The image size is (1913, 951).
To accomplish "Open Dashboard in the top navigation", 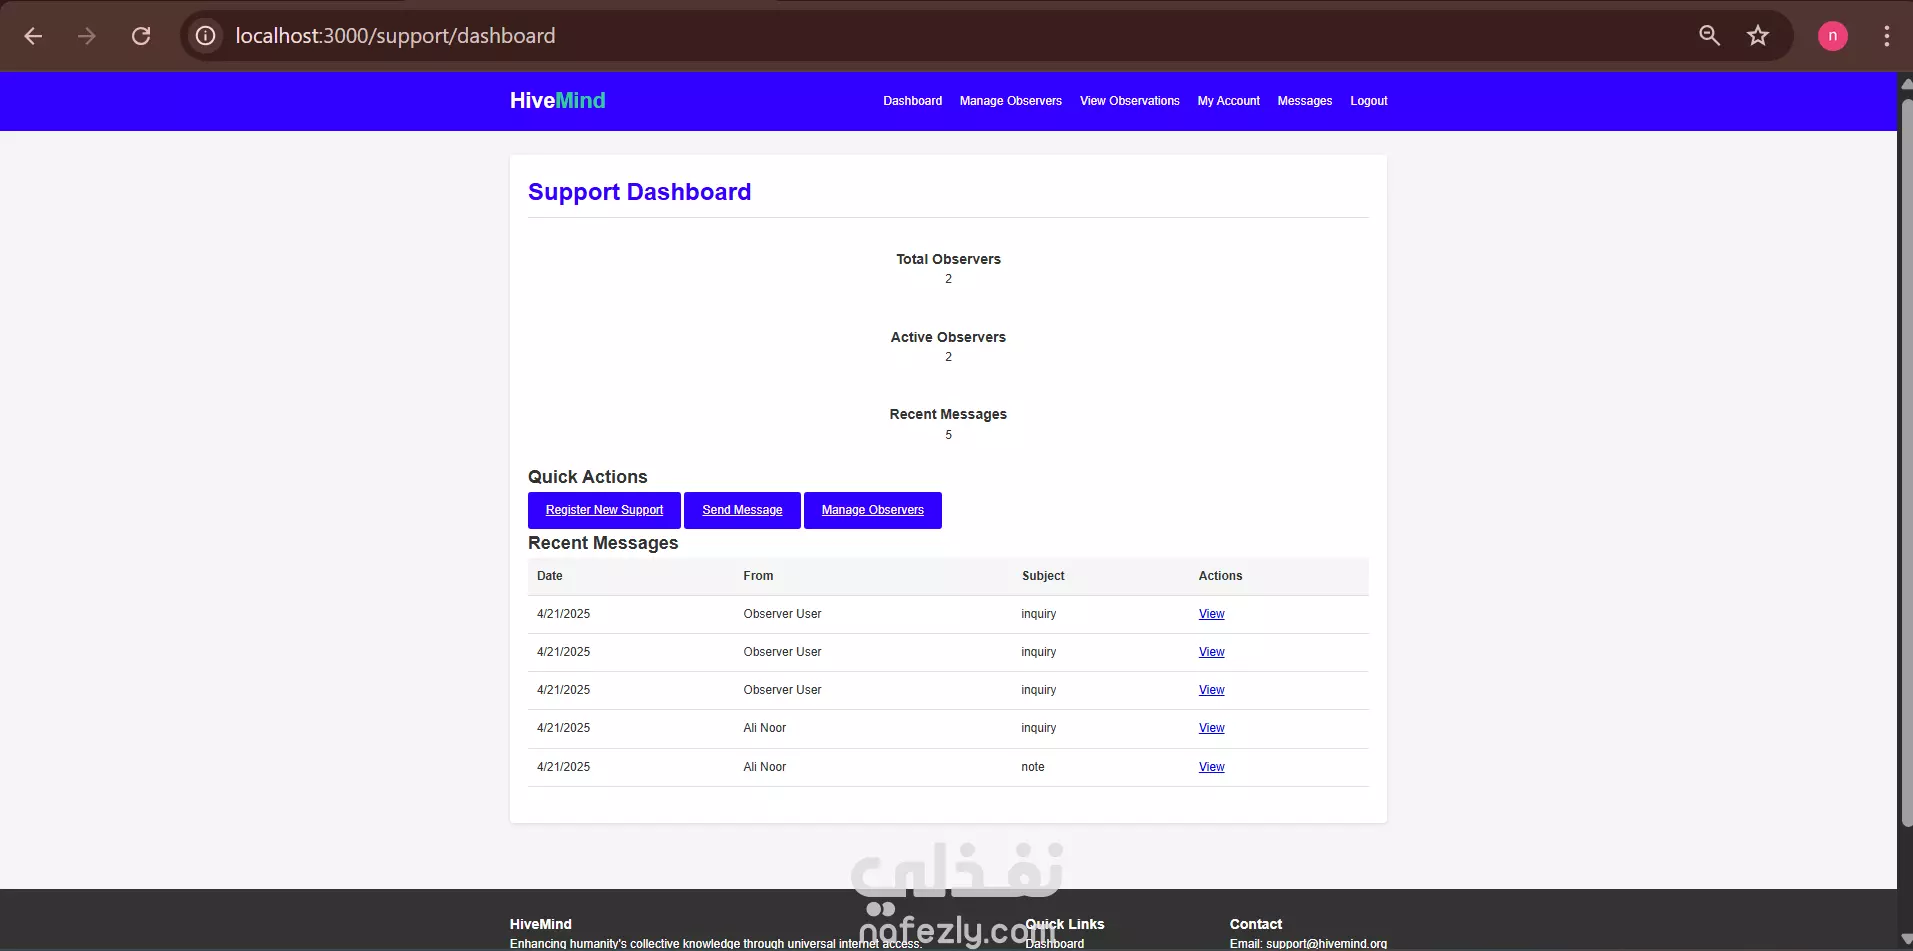I will pos(912,101).
